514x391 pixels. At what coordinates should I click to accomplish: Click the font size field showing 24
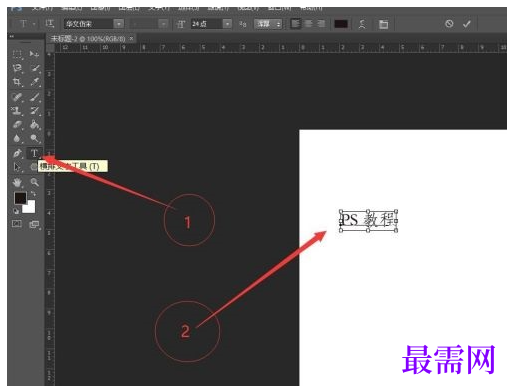207,24
